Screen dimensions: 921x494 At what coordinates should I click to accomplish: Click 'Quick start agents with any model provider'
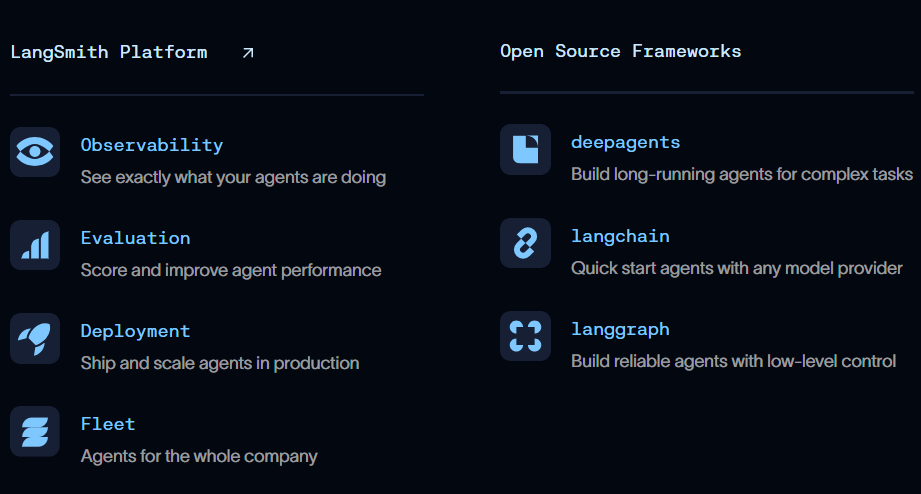[737, 268]
